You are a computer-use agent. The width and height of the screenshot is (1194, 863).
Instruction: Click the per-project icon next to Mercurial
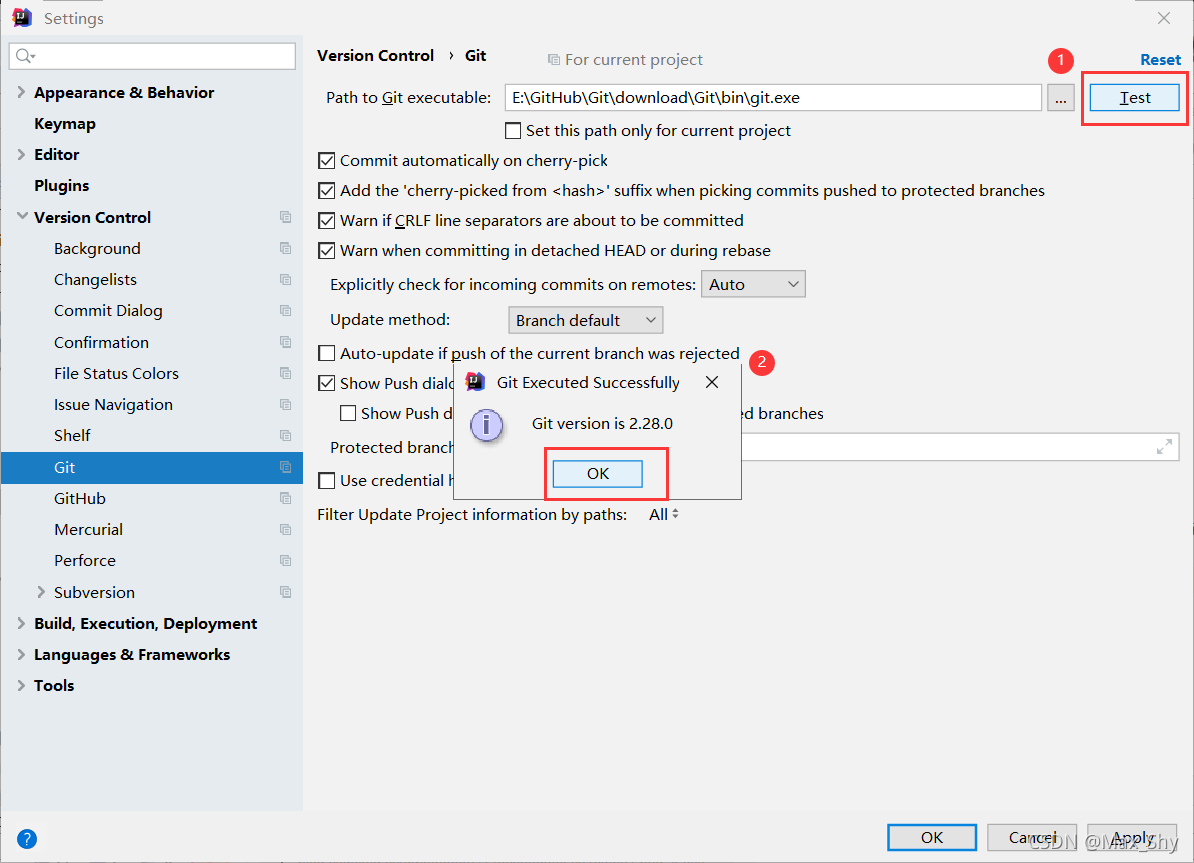pyautogui.click(x=286, y=529)
